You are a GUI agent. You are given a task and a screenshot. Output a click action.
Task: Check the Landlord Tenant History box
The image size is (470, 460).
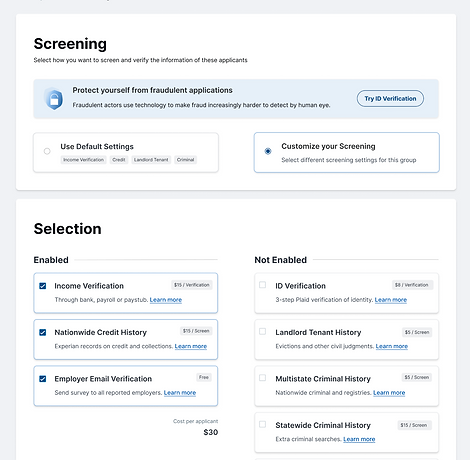tap(263, 331)
